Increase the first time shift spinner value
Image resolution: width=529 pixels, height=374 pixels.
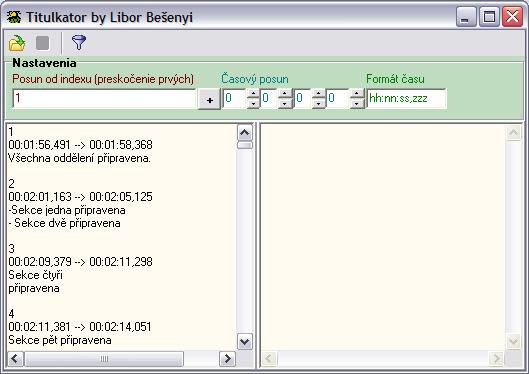[253, 94]
